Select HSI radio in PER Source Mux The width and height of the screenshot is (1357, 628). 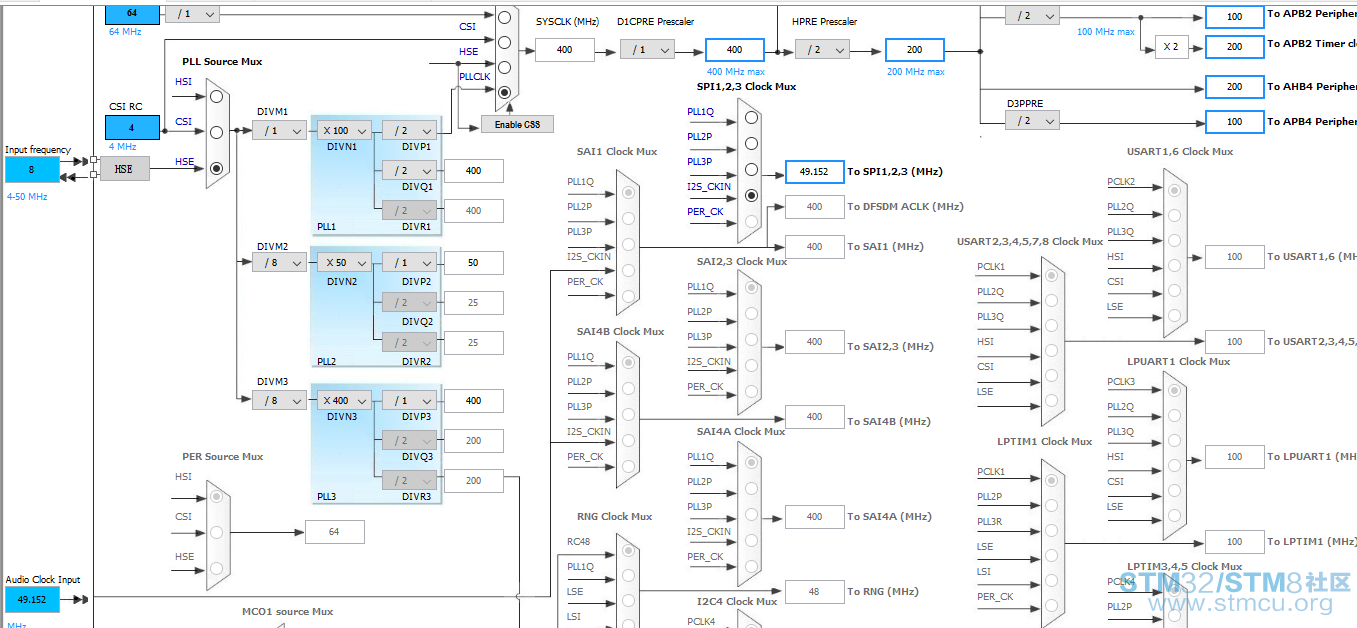(216, 496)
